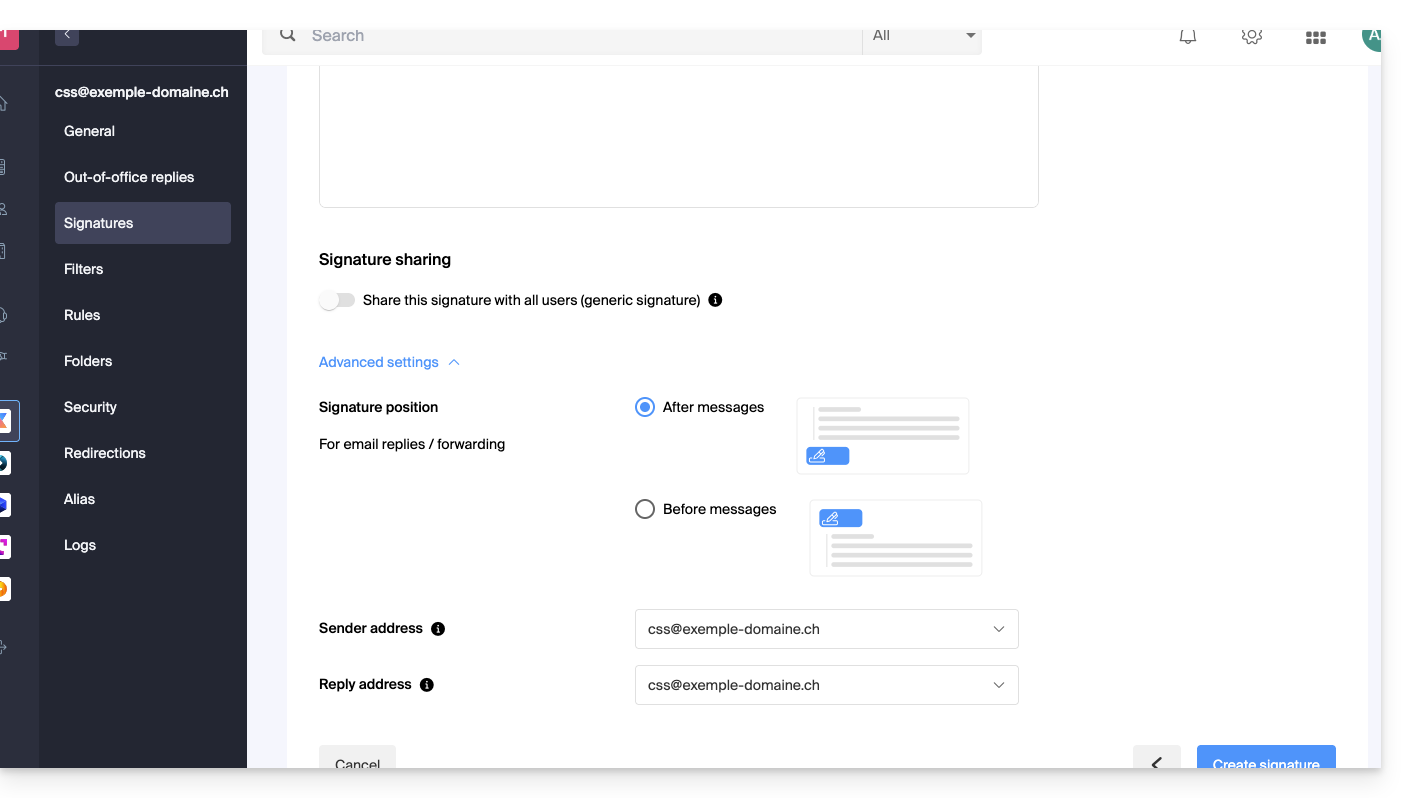
Task: Click info icon beside Reply address
Action: click(x=427, y=685)
